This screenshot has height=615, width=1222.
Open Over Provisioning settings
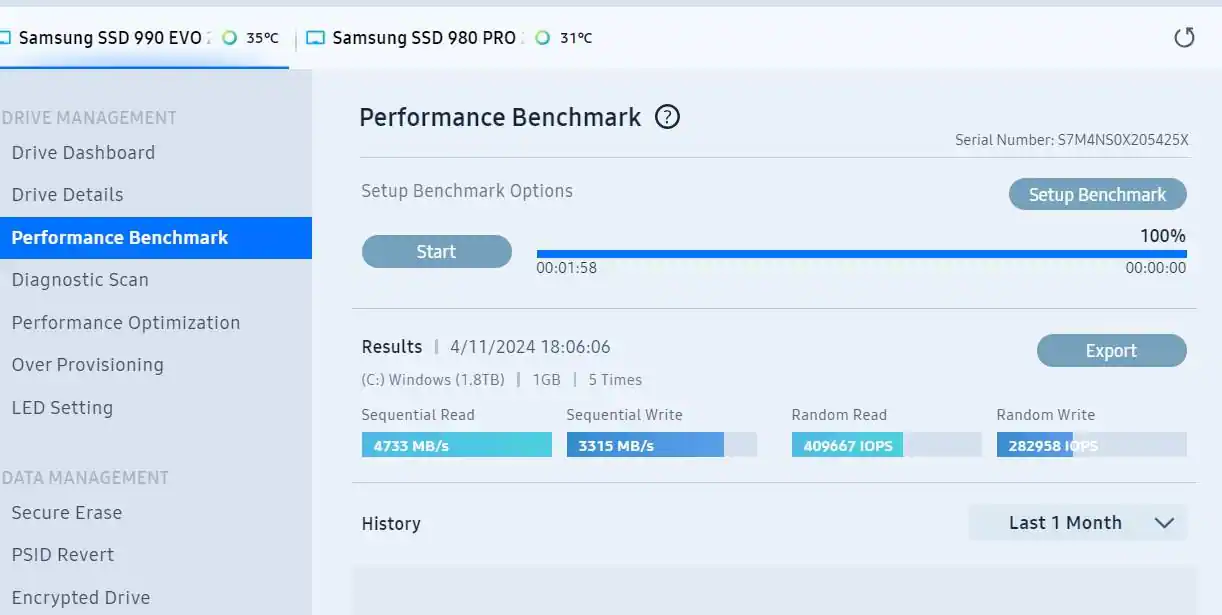[87, 365]
